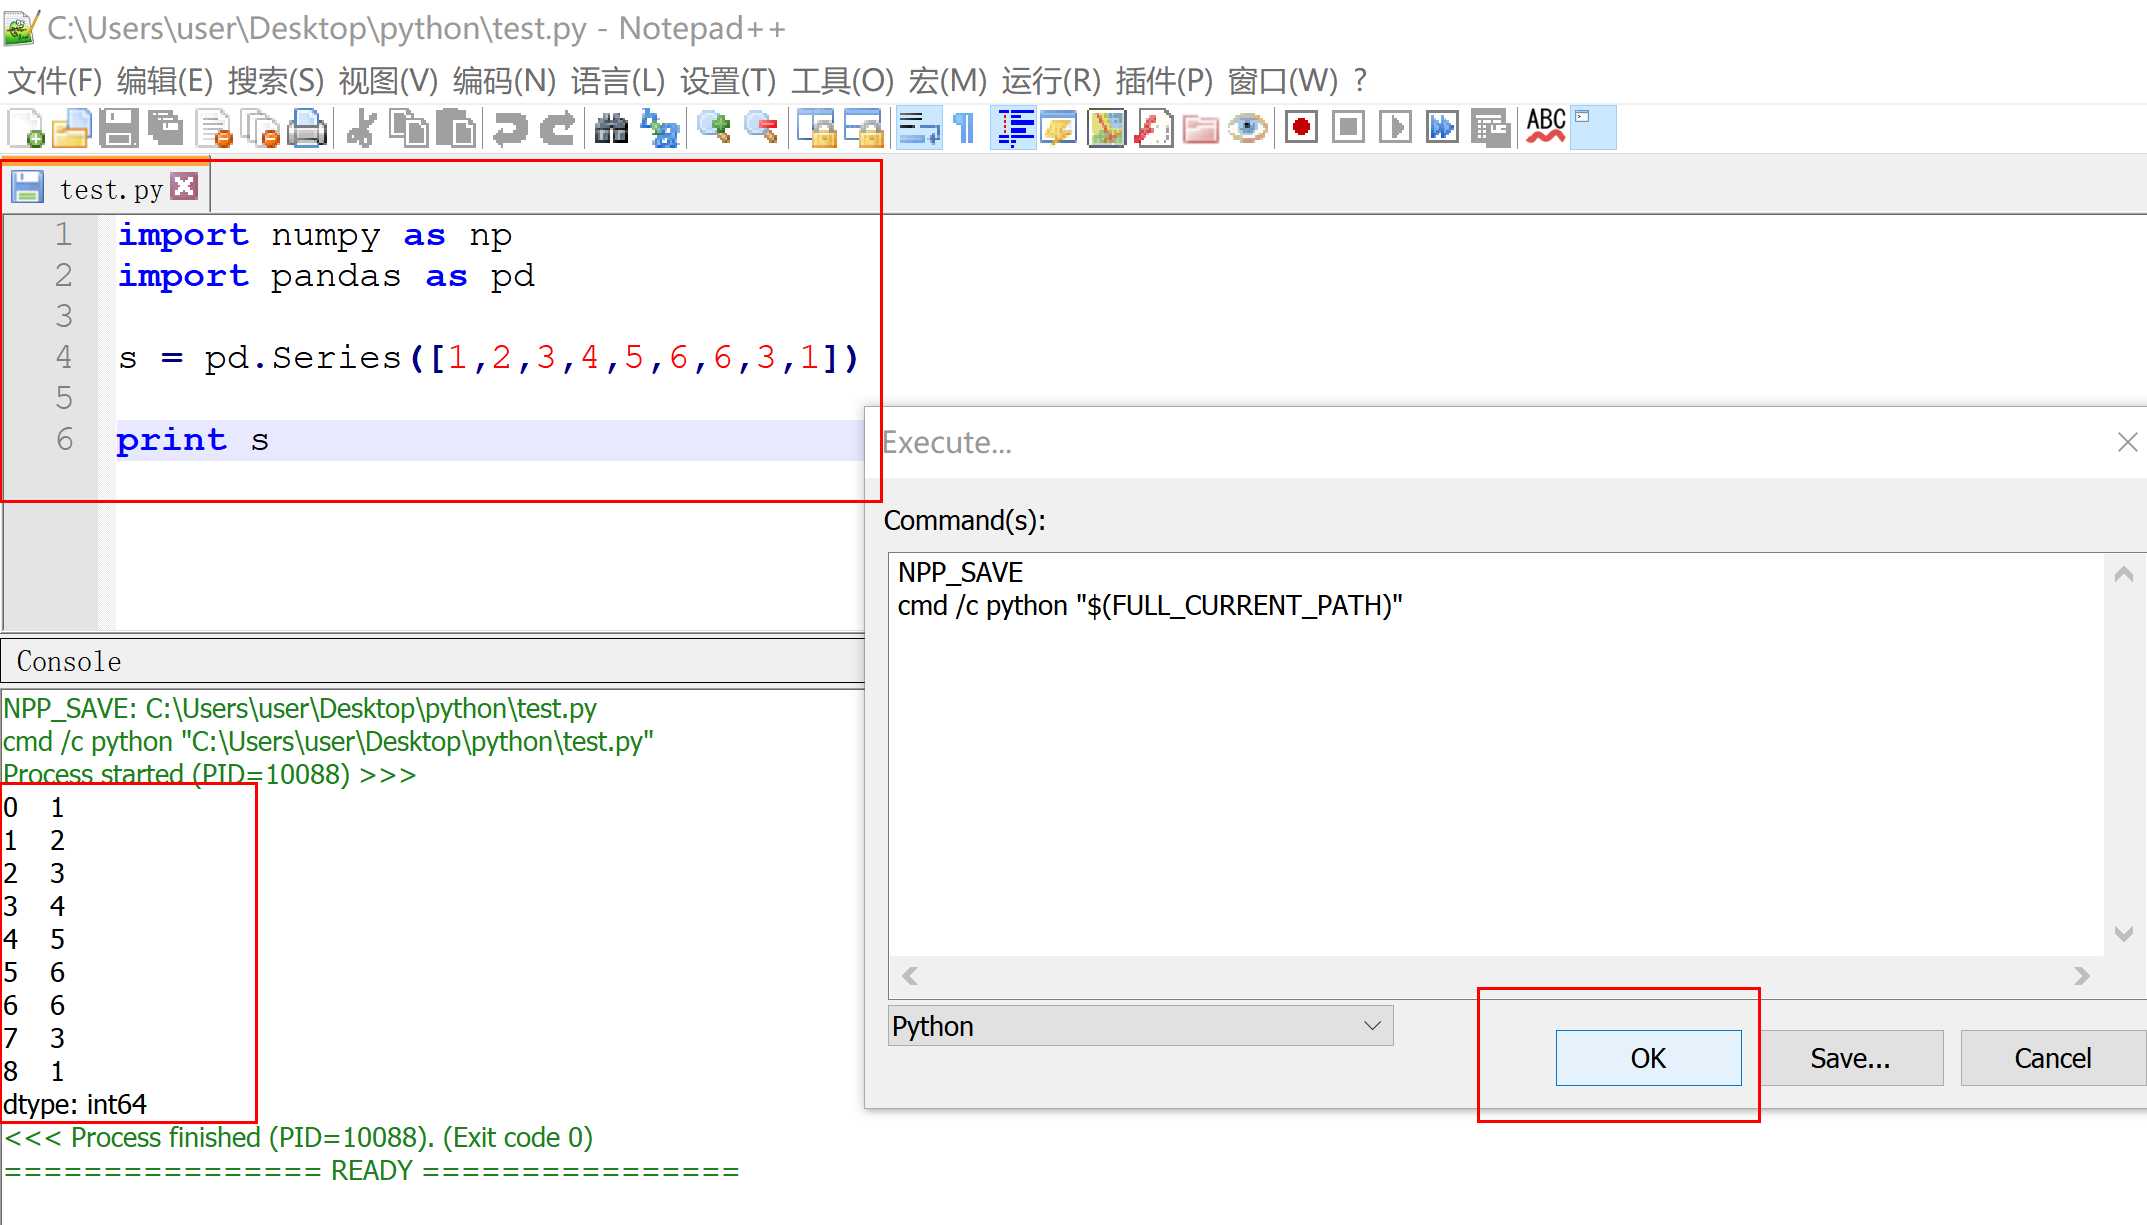Screen dimensions: 2147x1225
Task: Click Save in Execute dialog
Action: pyautogui.click(x=1851, y=1057)
